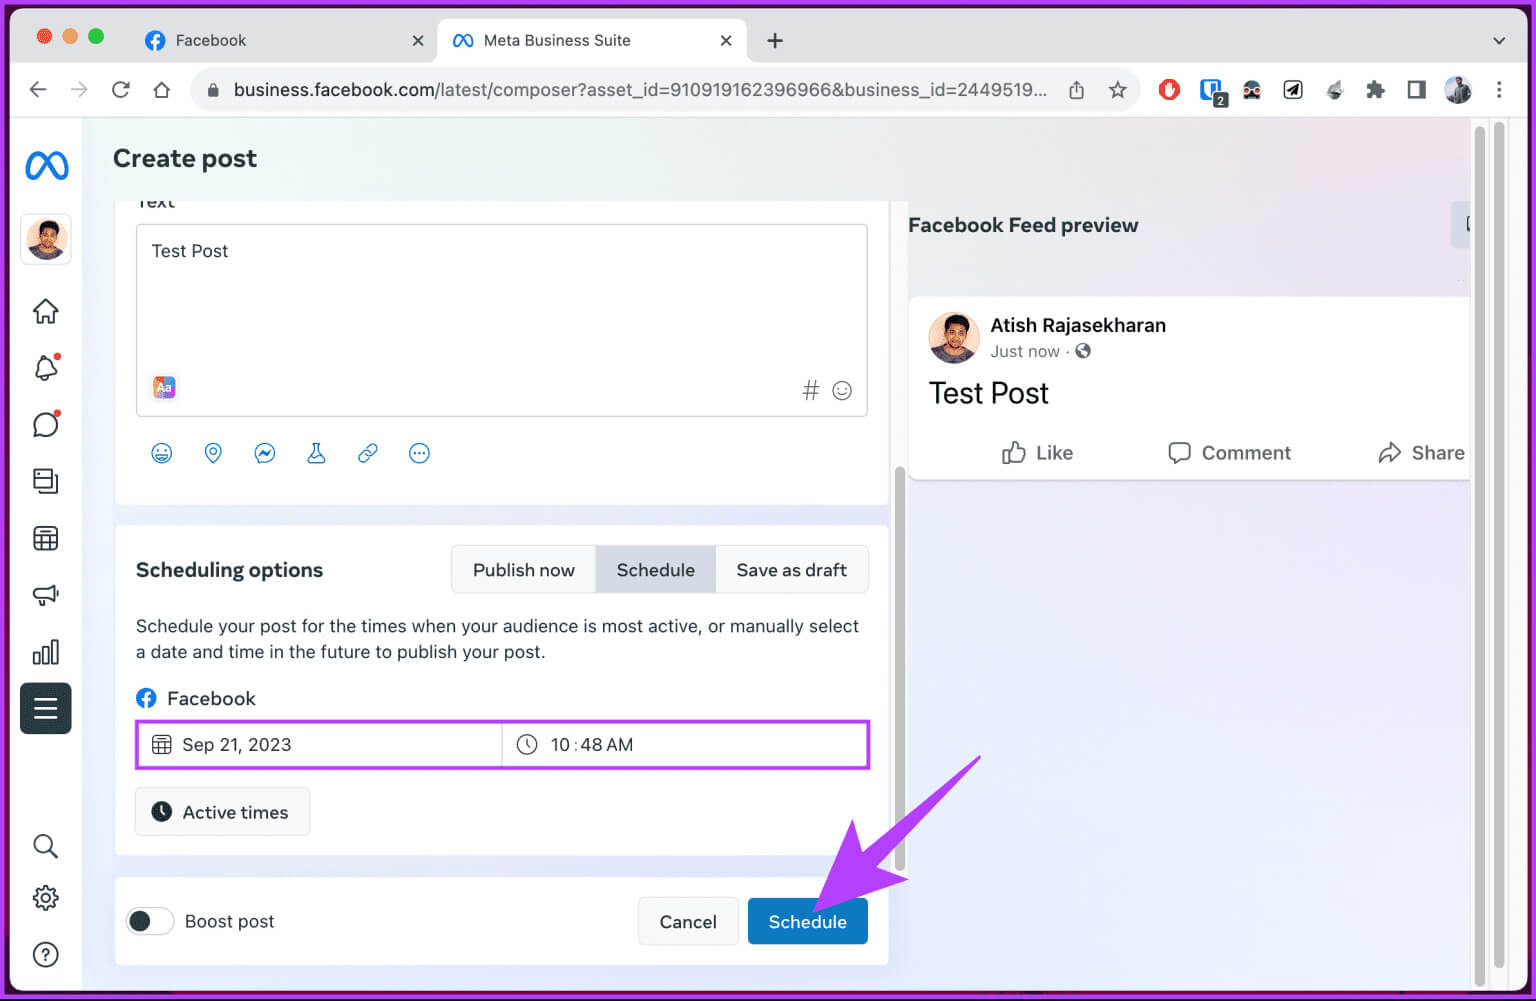Select the Save as draft option
1536x1001 pixels.
coord(792,570)
